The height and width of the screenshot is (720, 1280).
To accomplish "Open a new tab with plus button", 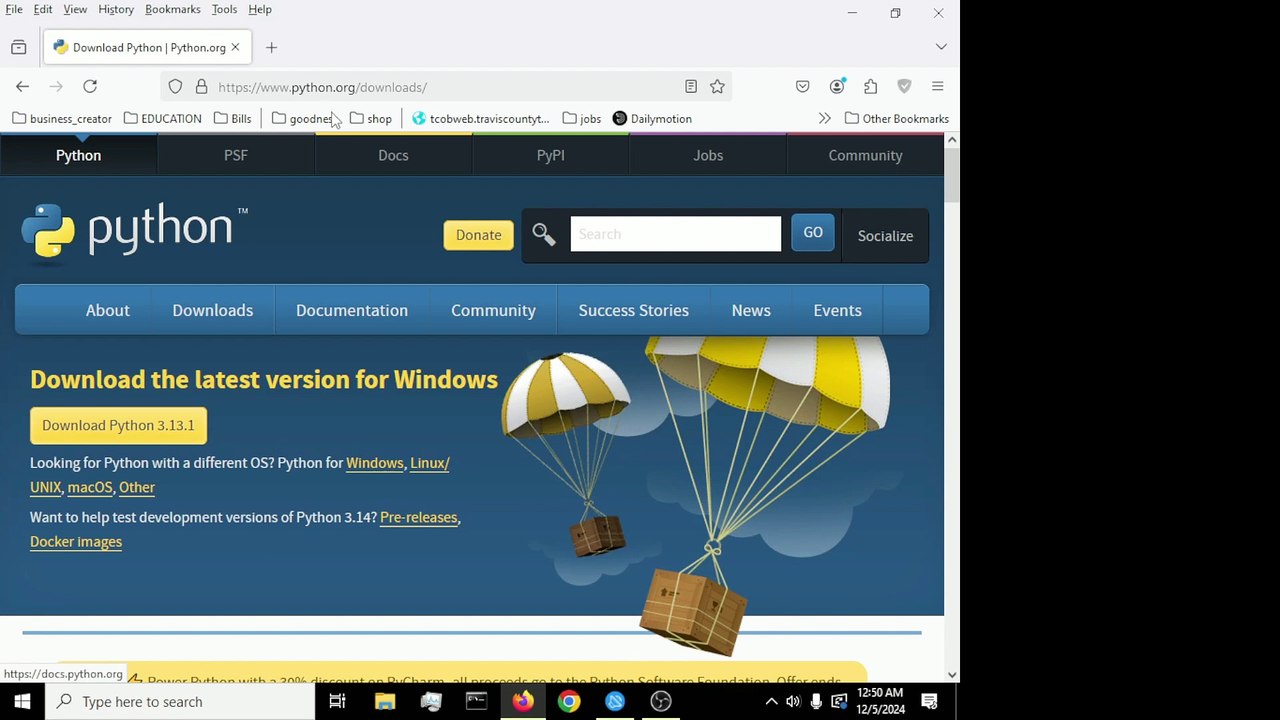I will coord(271,47).
